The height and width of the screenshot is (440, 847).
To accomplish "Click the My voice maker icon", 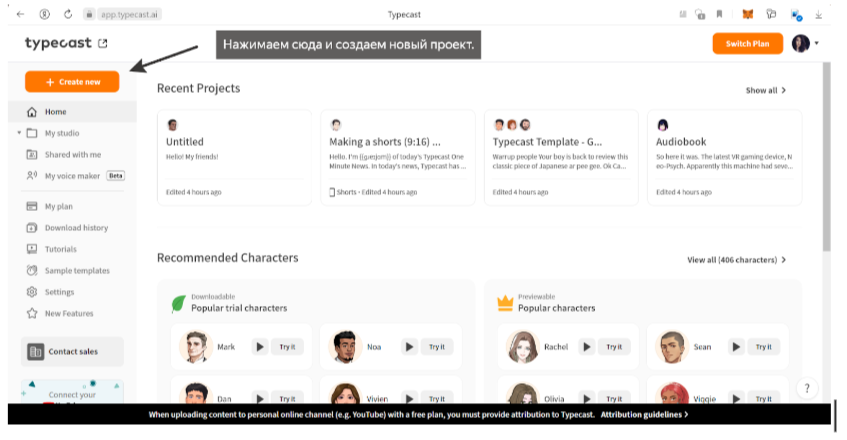I will pyautogui.click(x=32, y=175).
